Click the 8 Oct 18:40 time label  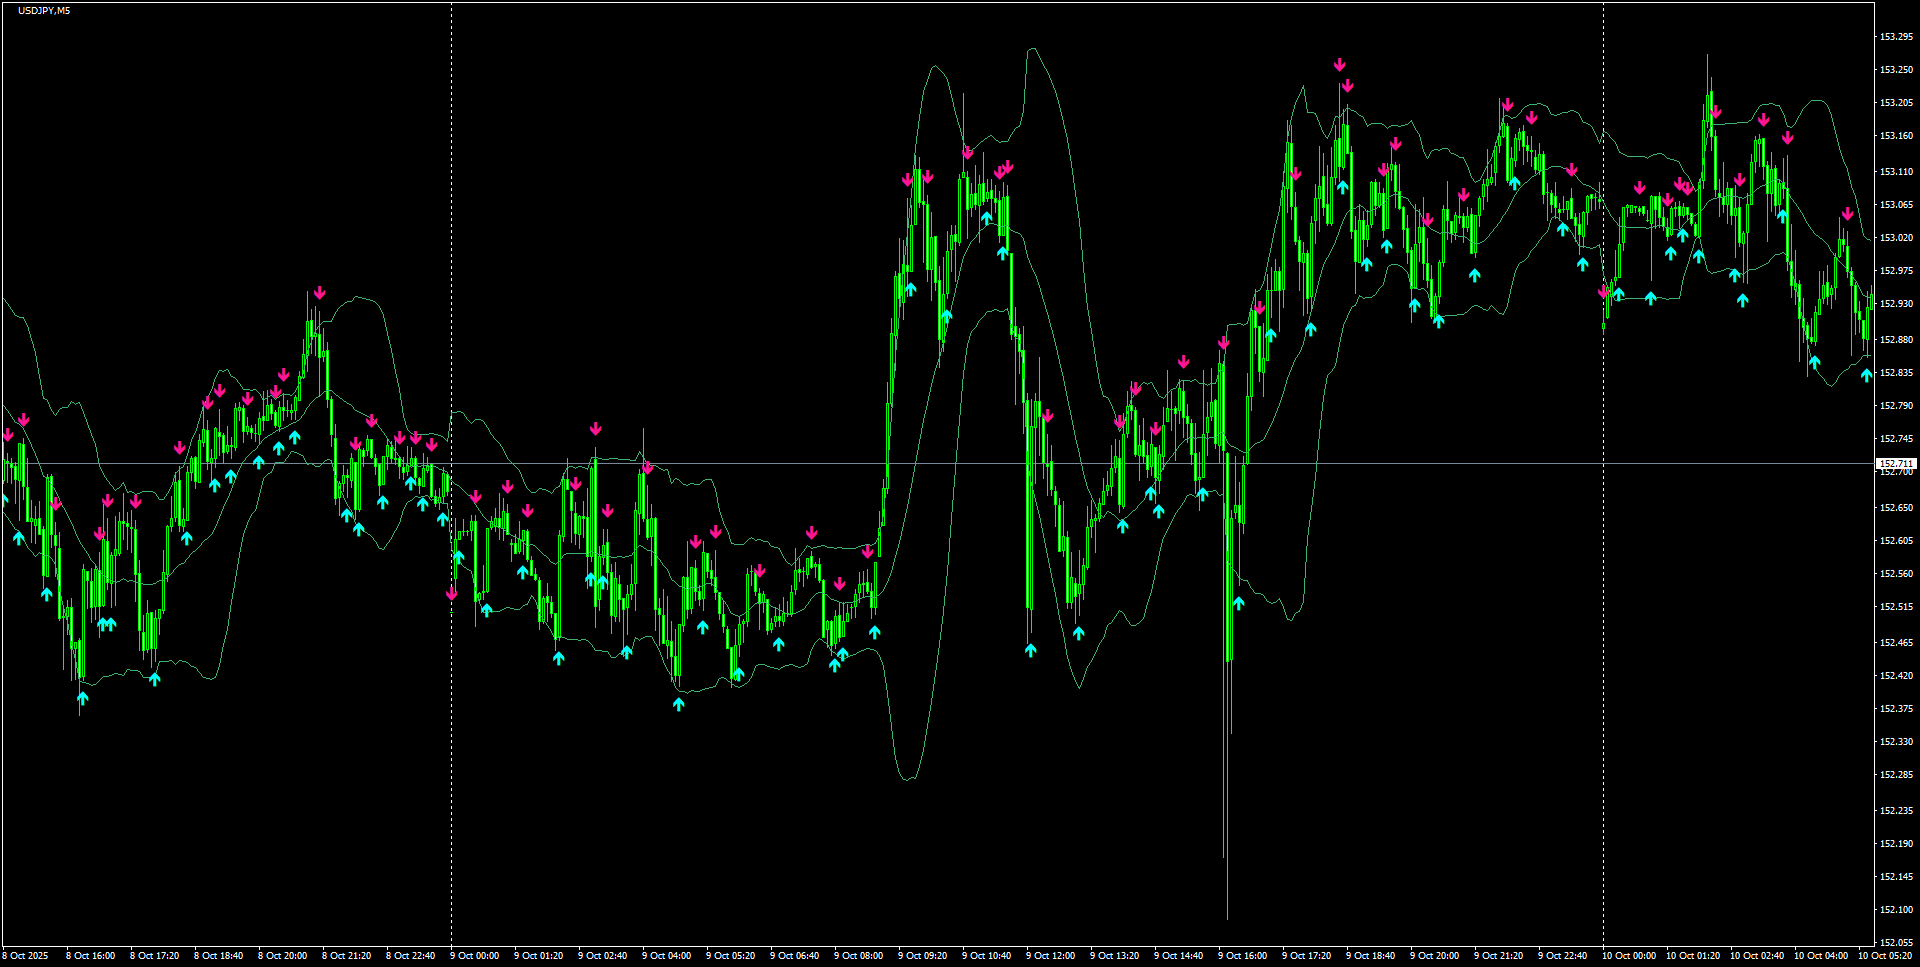click(x=218, y=956)
